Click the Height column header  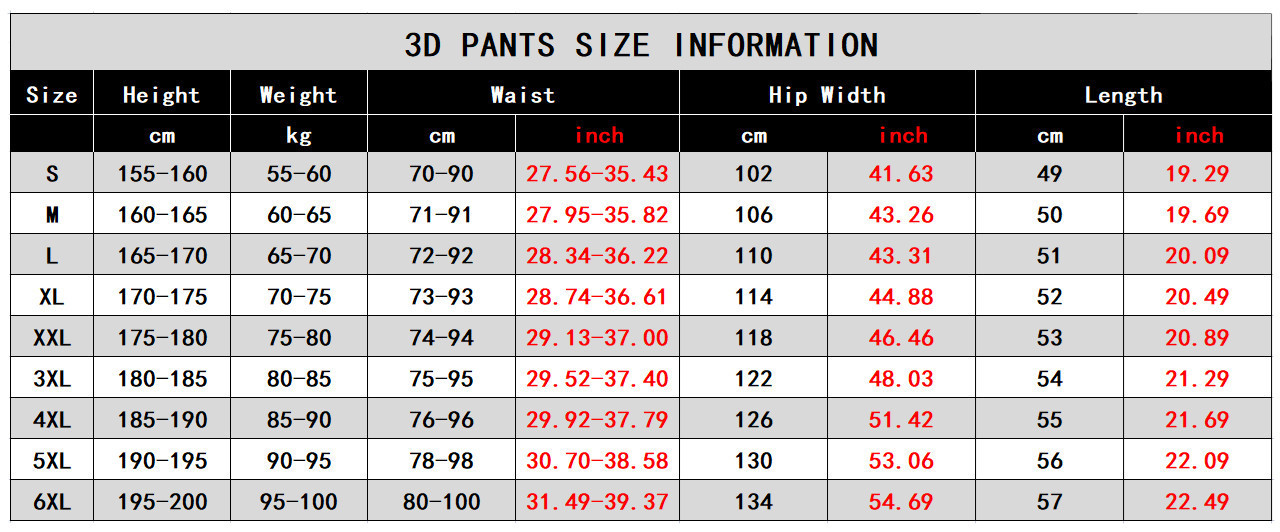161,95
